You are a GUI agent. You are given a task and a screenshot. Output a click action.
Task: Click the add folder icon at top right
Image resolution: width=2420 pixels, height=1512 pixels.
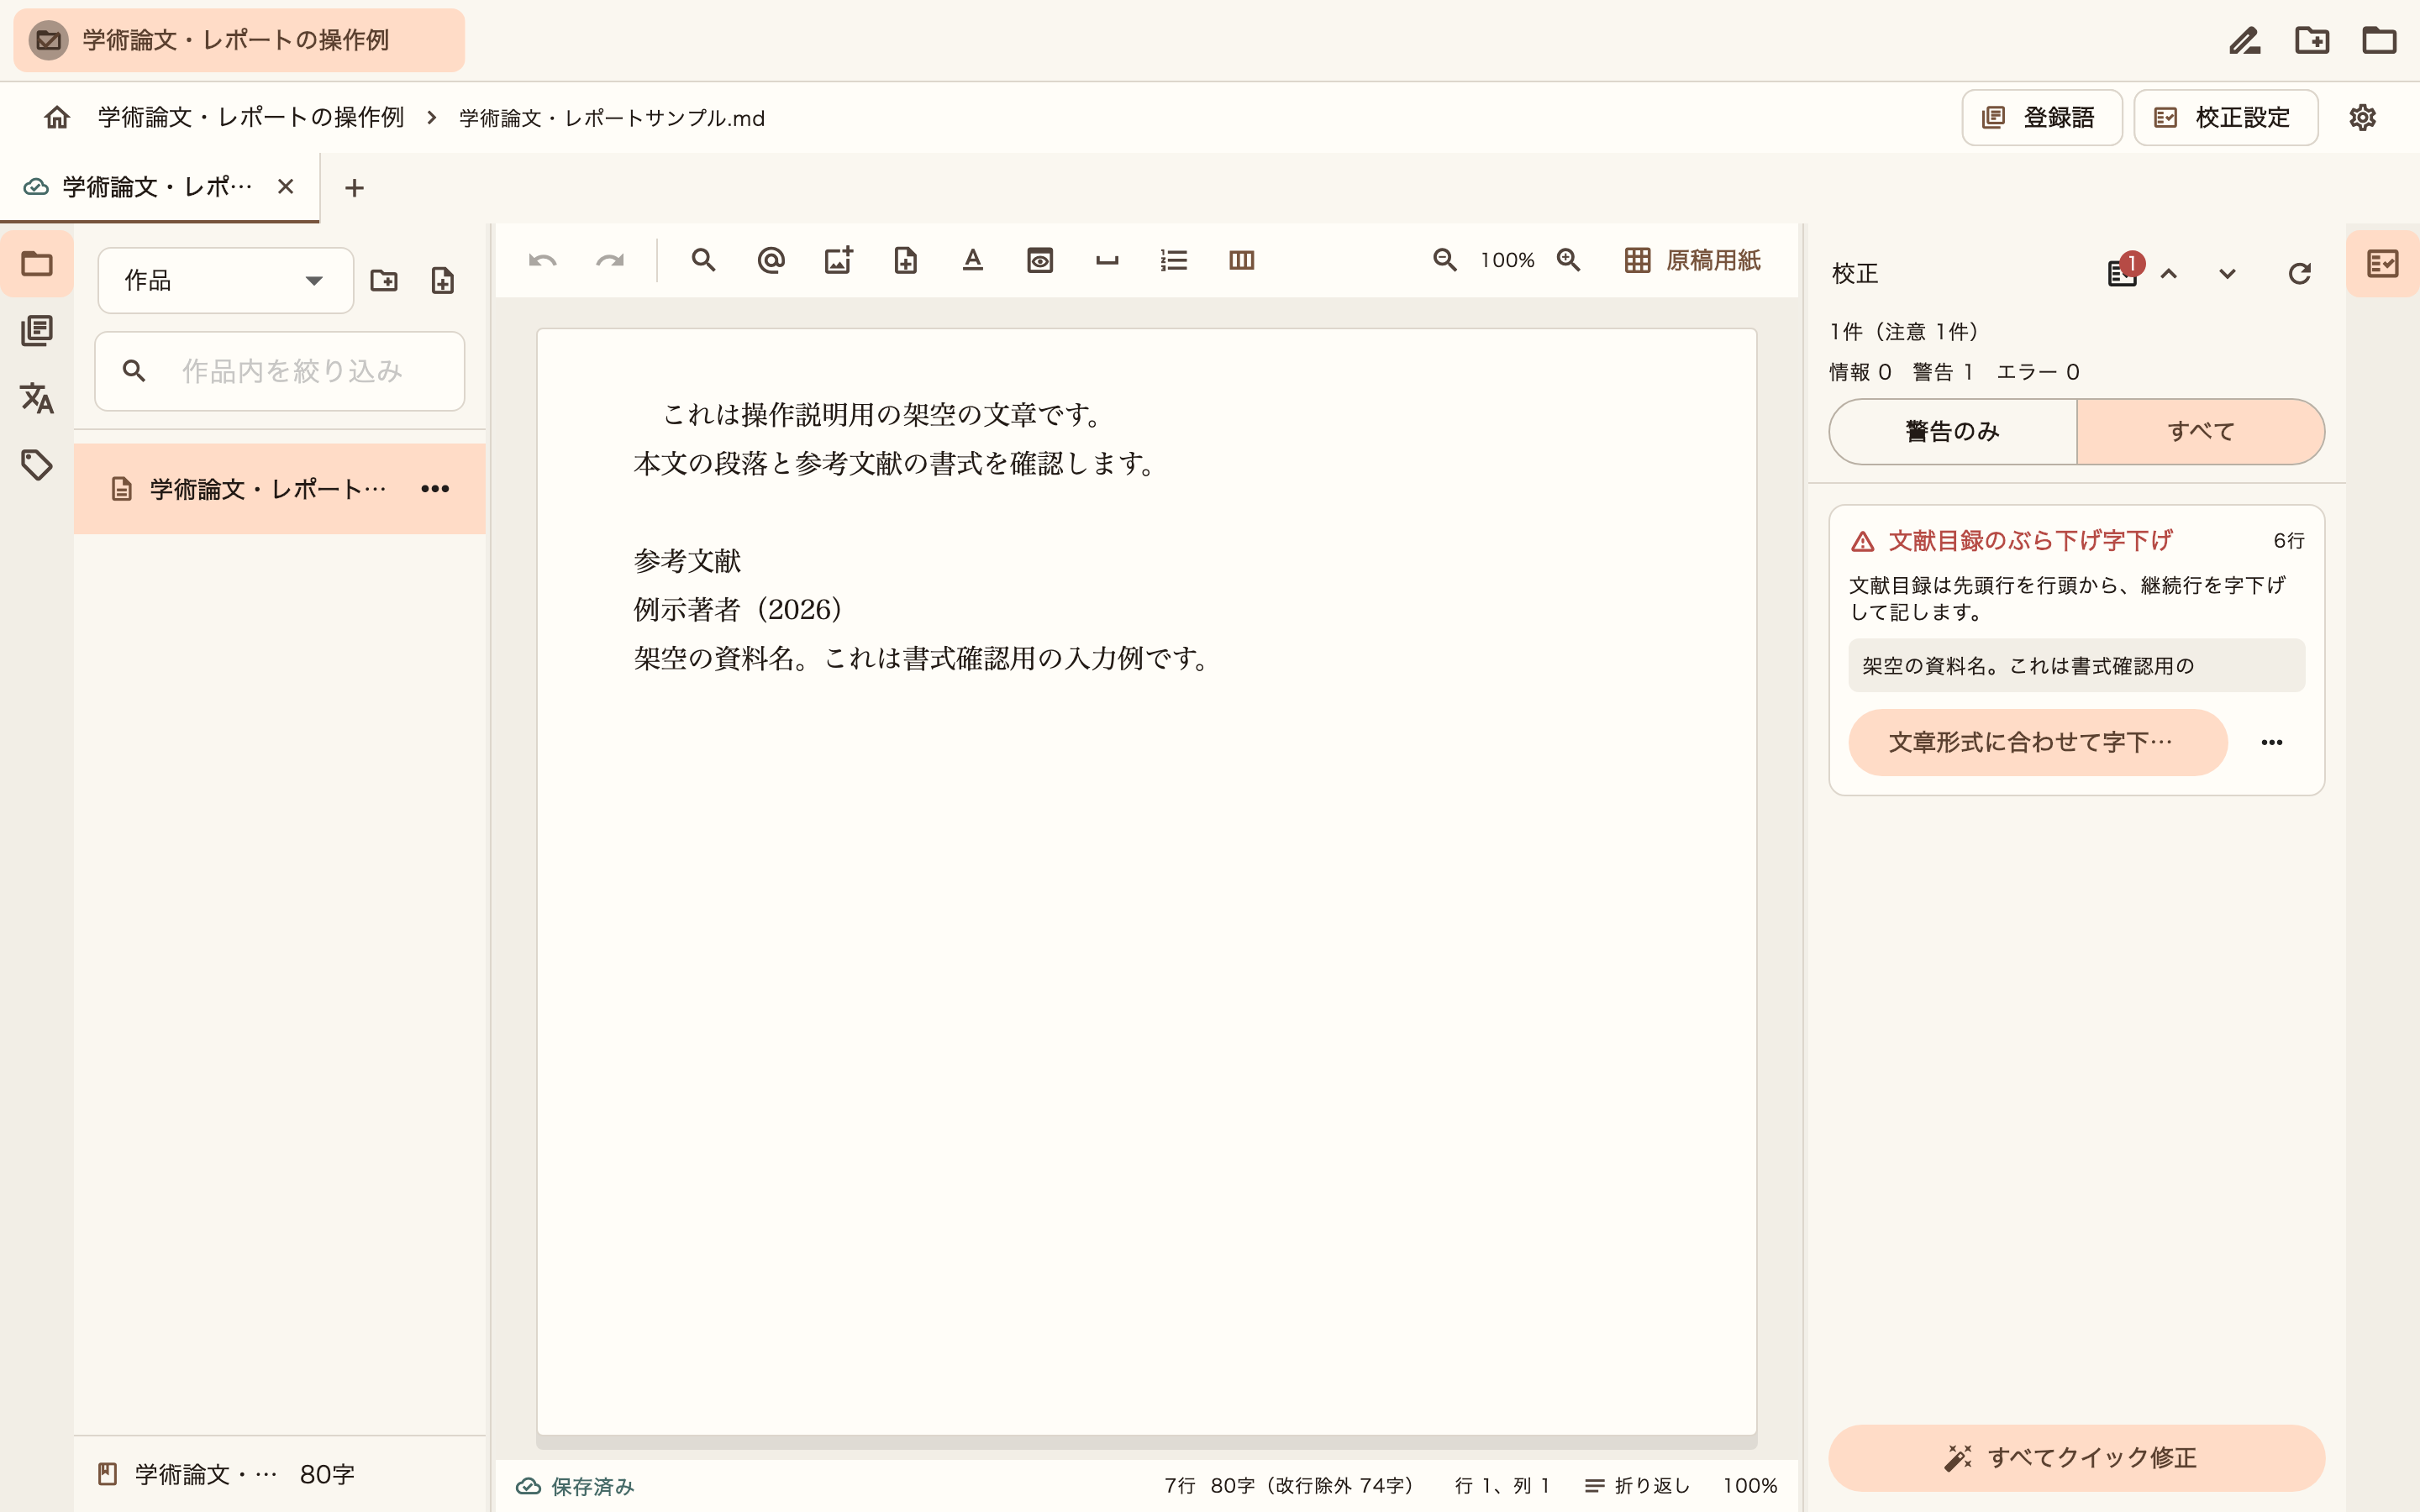[2312, 40]
